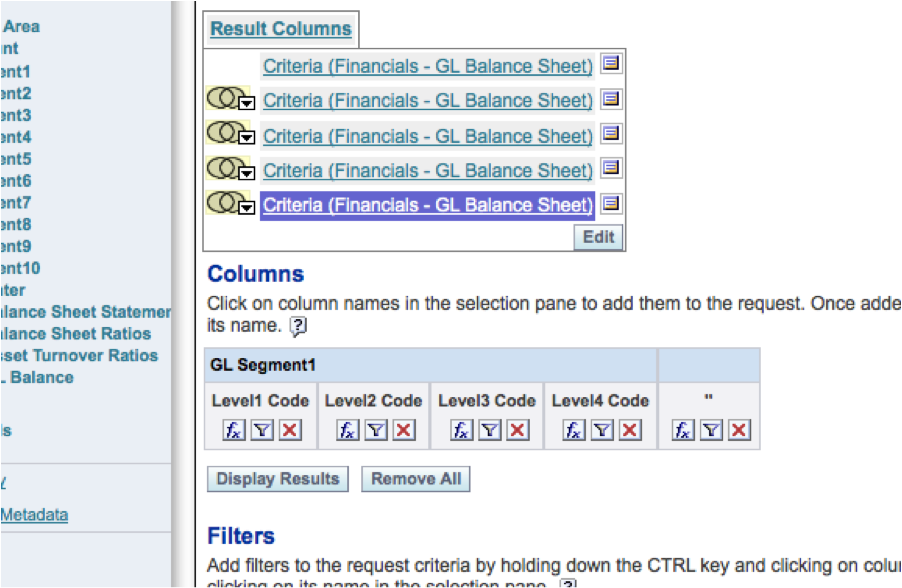Open the Metadata link in the sidebar

34,514
